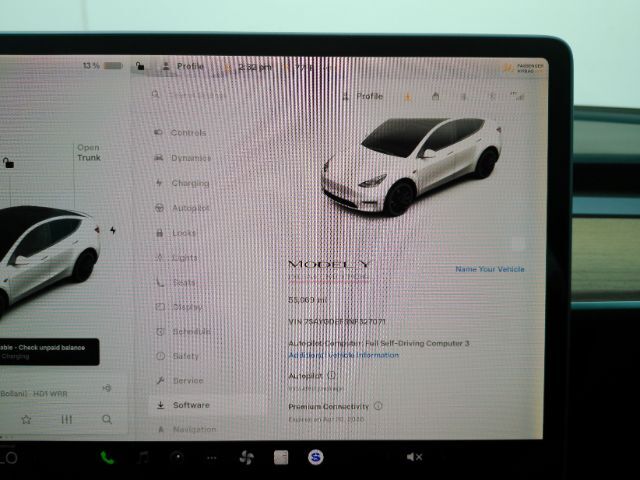640x480 pixels.
Task: Open the media equalizer icon
Action: (67, 420)
